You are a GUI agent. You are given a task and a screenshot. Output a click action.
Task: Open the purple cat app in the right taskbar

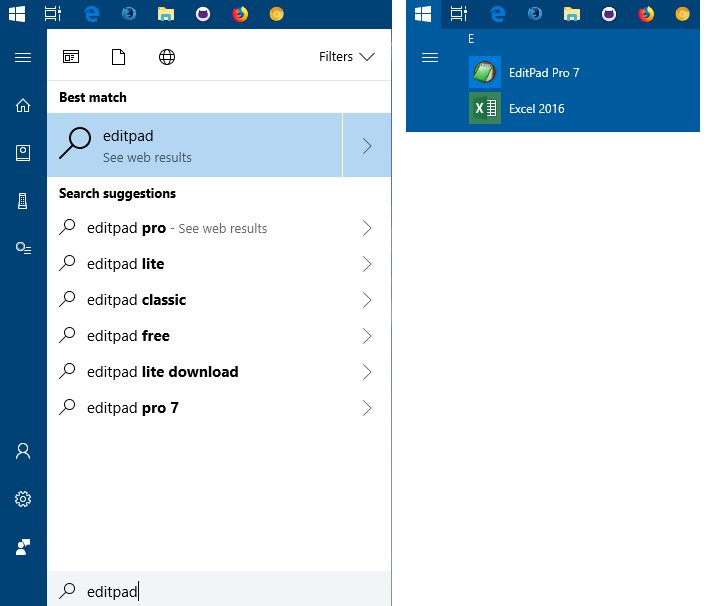[x=609, y=14]
